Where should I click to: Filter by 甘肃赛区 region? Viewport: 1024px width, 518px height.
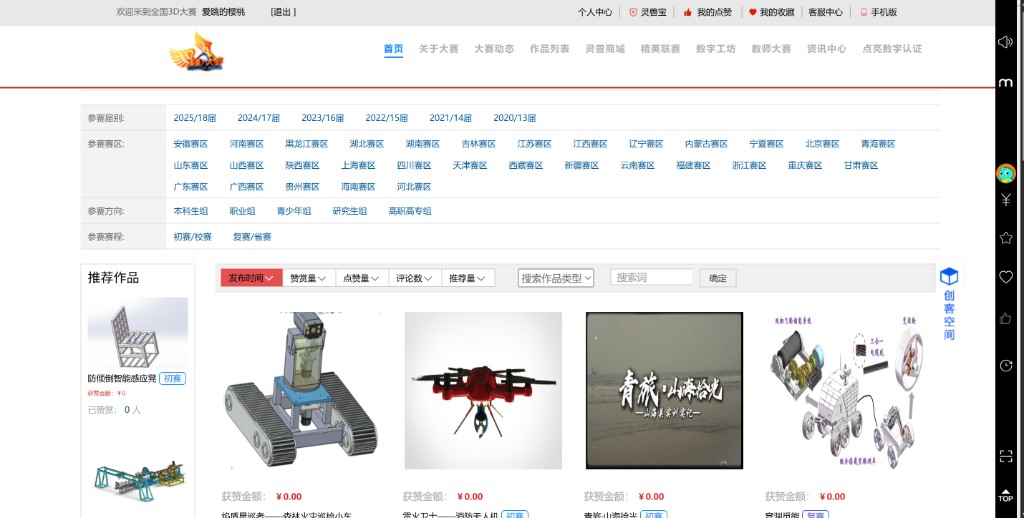tap(861, 165)
